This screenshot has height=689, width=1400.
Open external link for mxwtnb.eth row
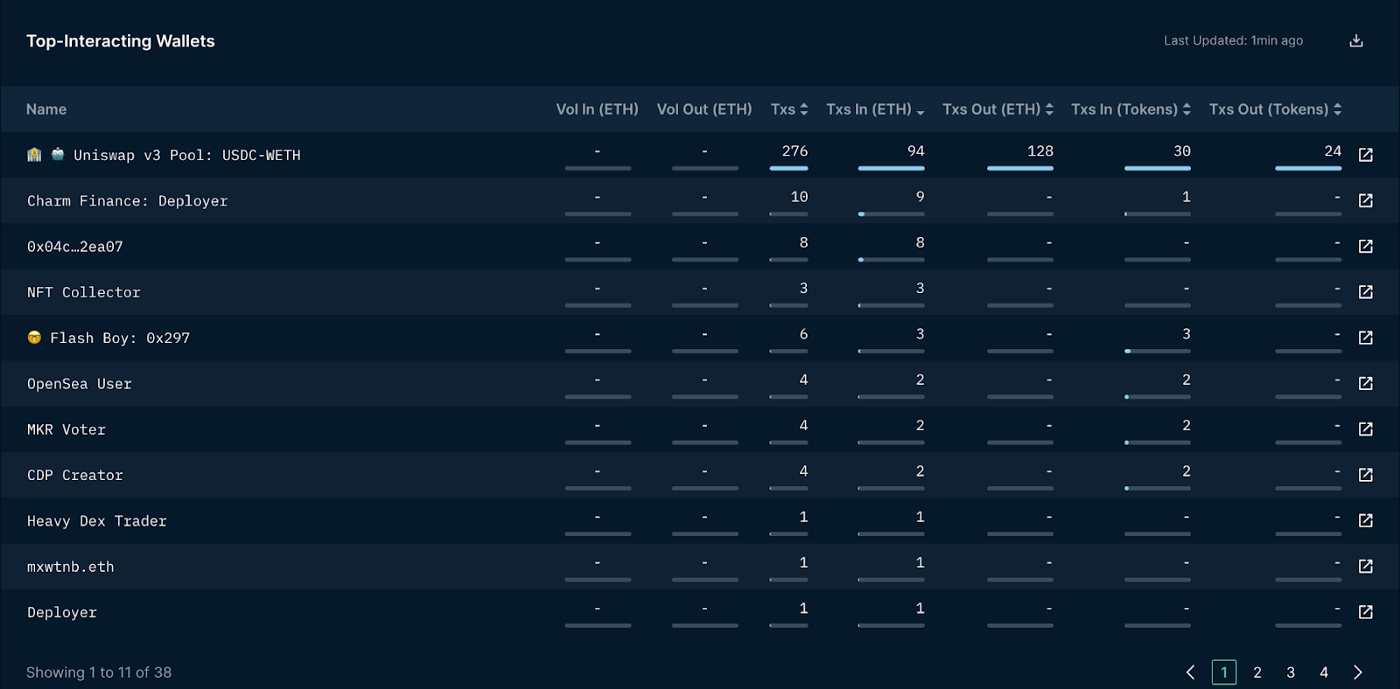tap(1365, 567)
